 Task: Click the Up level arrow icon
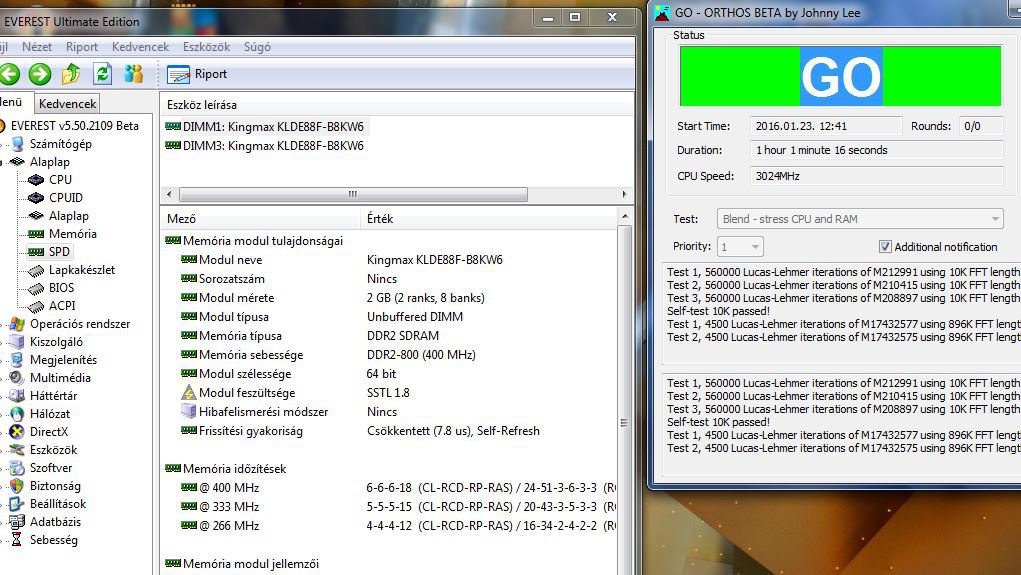[x=71, y=74]
